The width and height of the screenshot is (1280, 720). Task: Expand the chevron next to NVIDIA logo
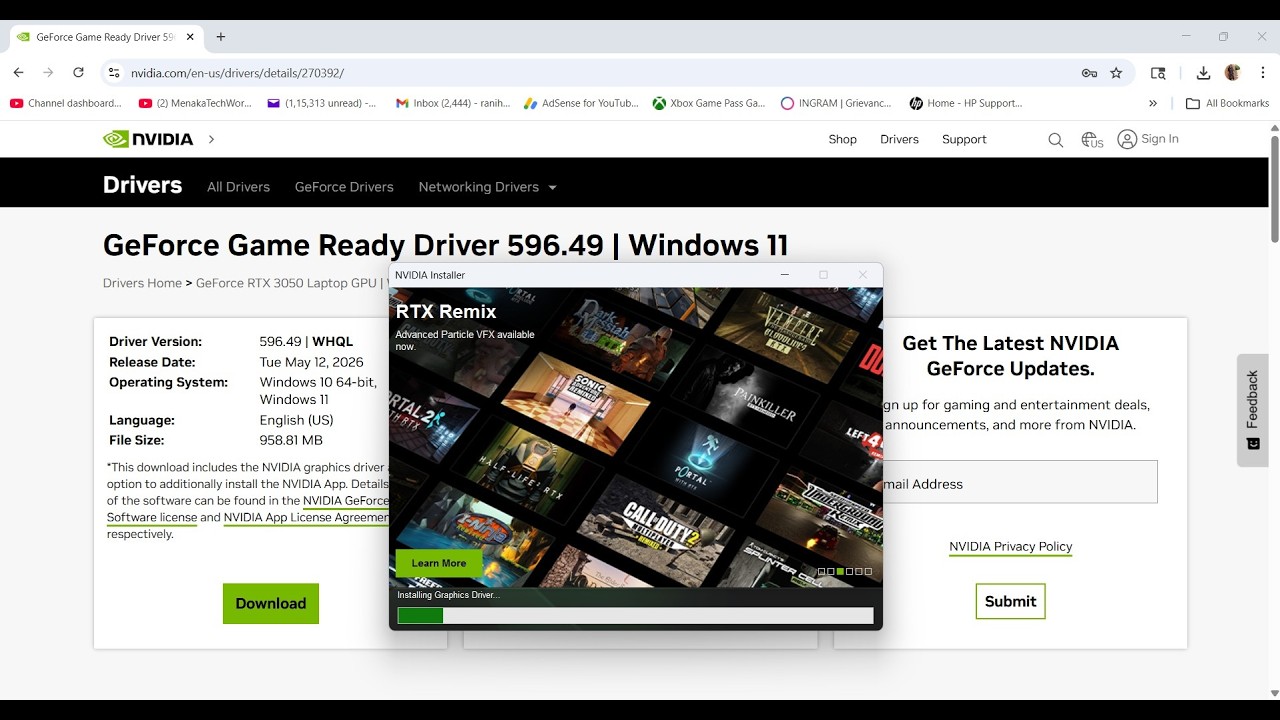click(x=211, y=139)
